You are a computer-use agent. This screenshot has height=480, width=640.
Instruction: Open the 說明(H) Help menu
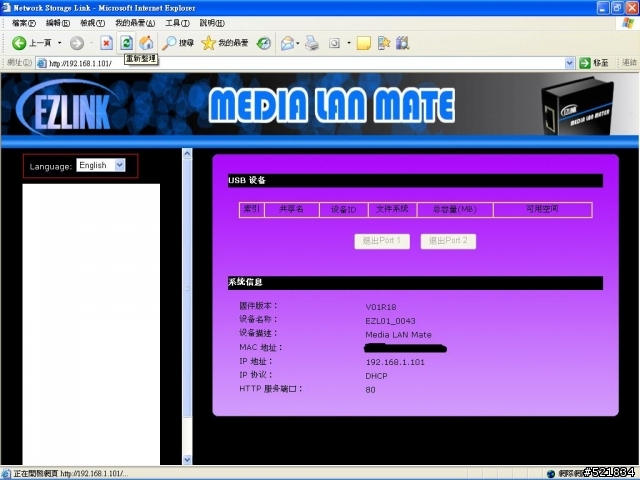pos(212,23)
